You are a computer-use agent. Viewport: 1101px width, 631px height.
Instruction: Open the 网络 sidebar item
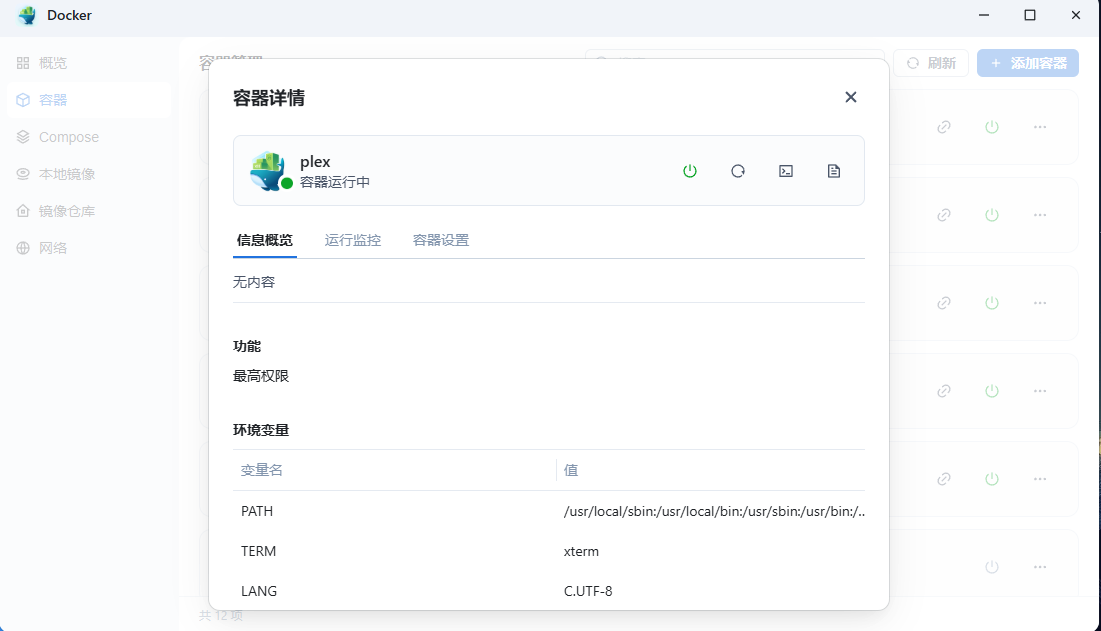[53, 248]
